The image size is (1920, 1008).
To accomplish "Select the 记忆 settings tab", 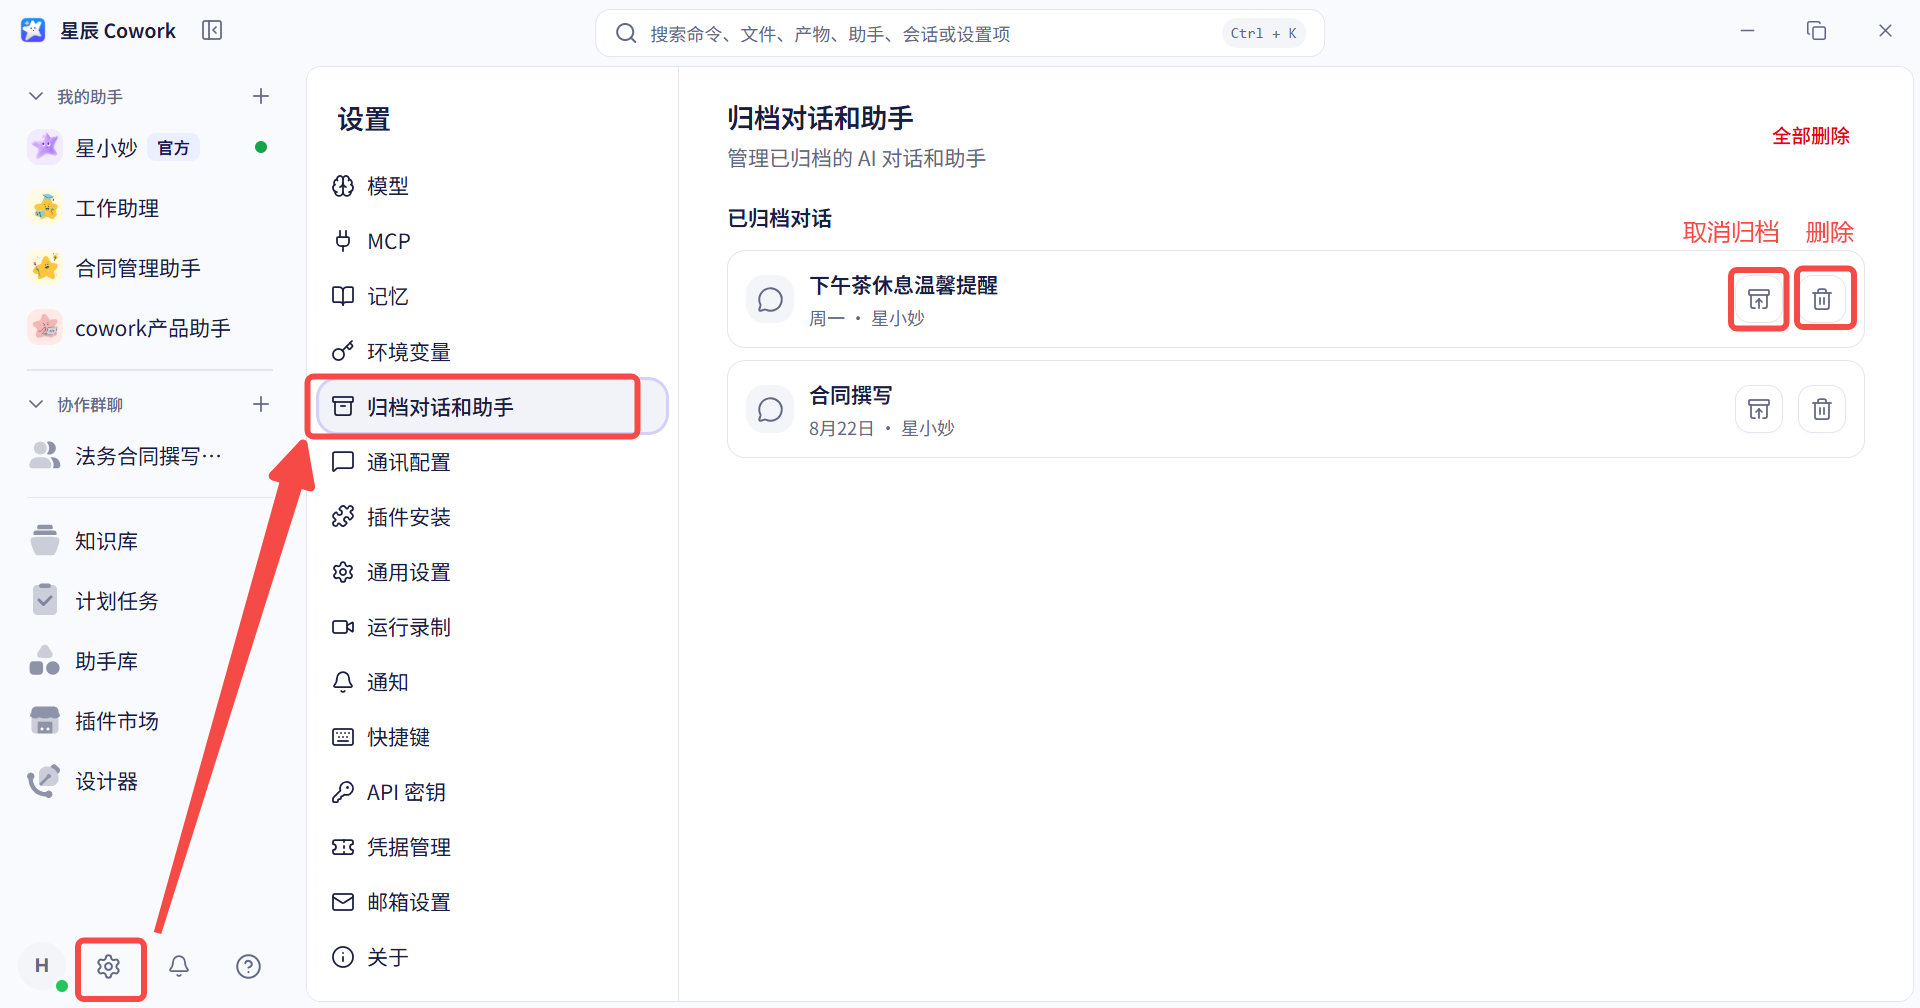I will 490,296.
